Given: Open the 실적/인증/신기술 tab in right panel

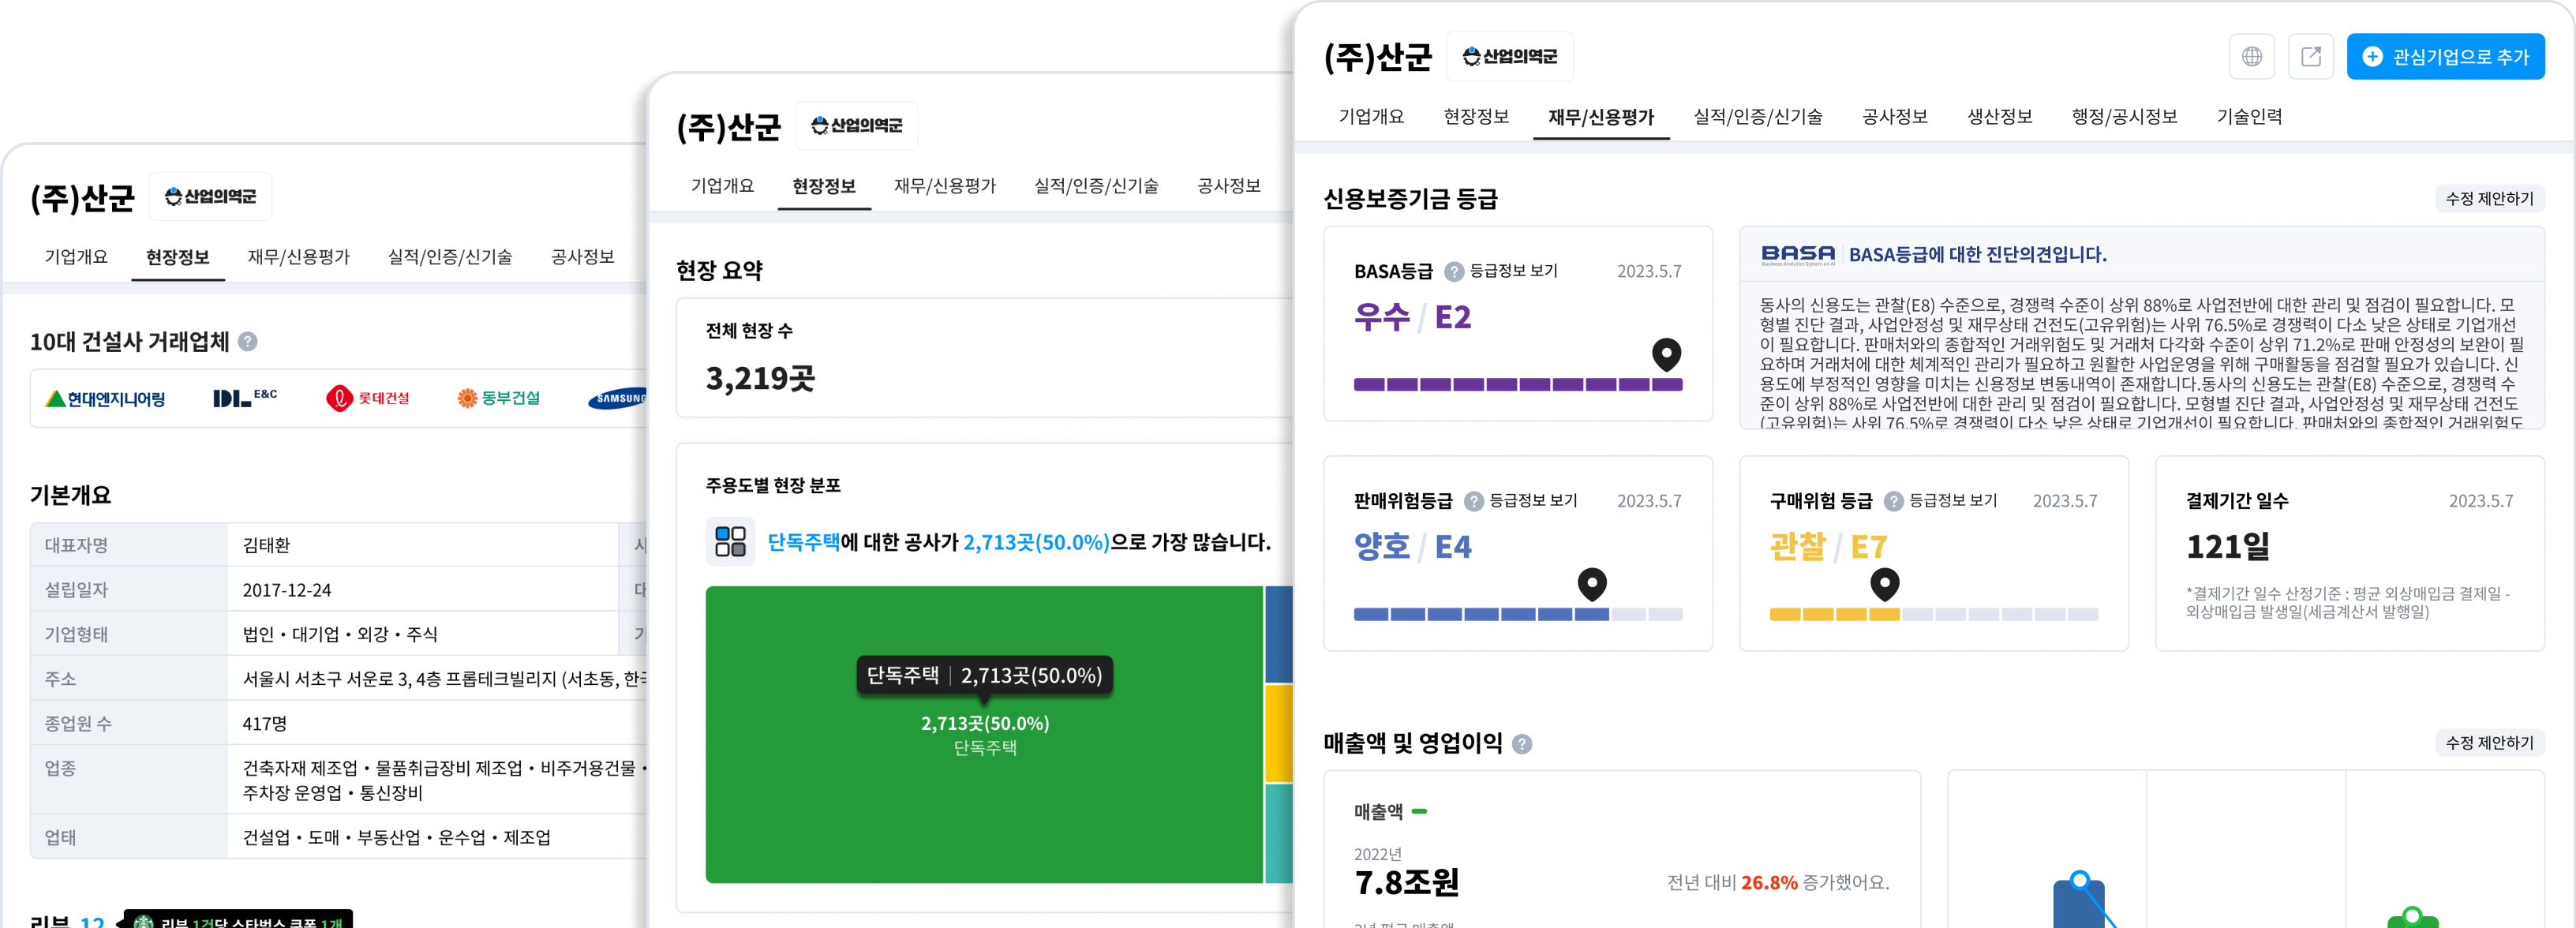Looking at the screenshot, I should tap(1757, 117).
